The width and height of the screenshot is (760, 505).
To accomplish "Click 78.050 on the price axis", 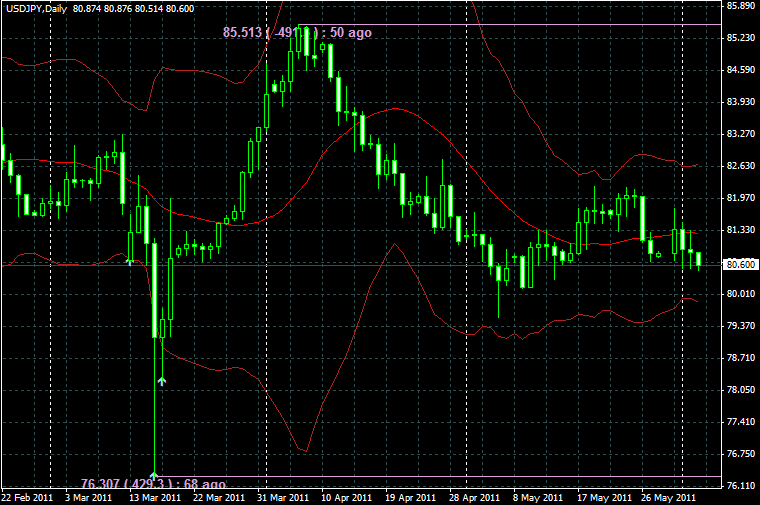I will click(741, 390).
